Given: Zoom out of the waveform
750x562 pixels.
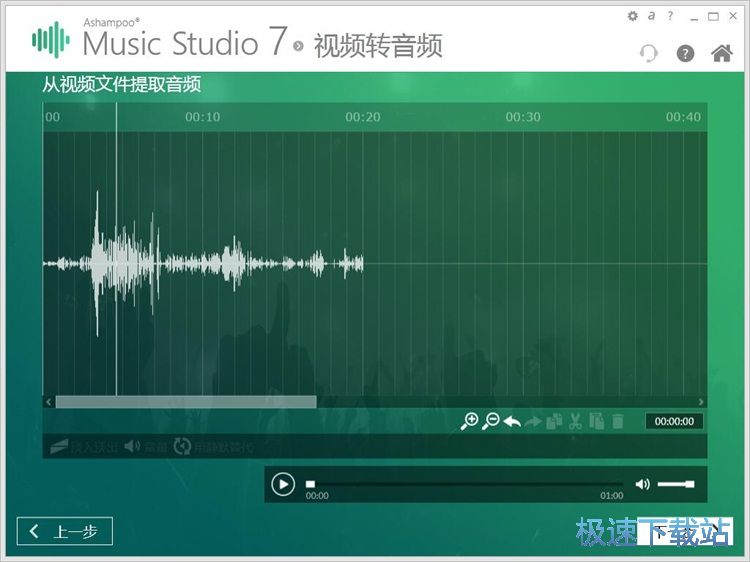Looking at the screenshot, I should [491, 421].
